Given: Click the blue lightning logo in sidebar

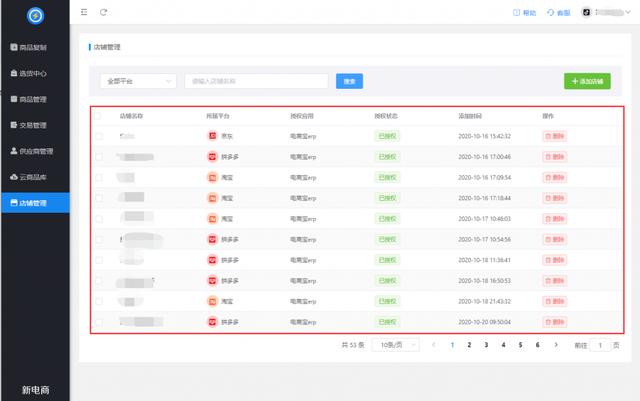Looking at the screenshot, I should [36, 16].
